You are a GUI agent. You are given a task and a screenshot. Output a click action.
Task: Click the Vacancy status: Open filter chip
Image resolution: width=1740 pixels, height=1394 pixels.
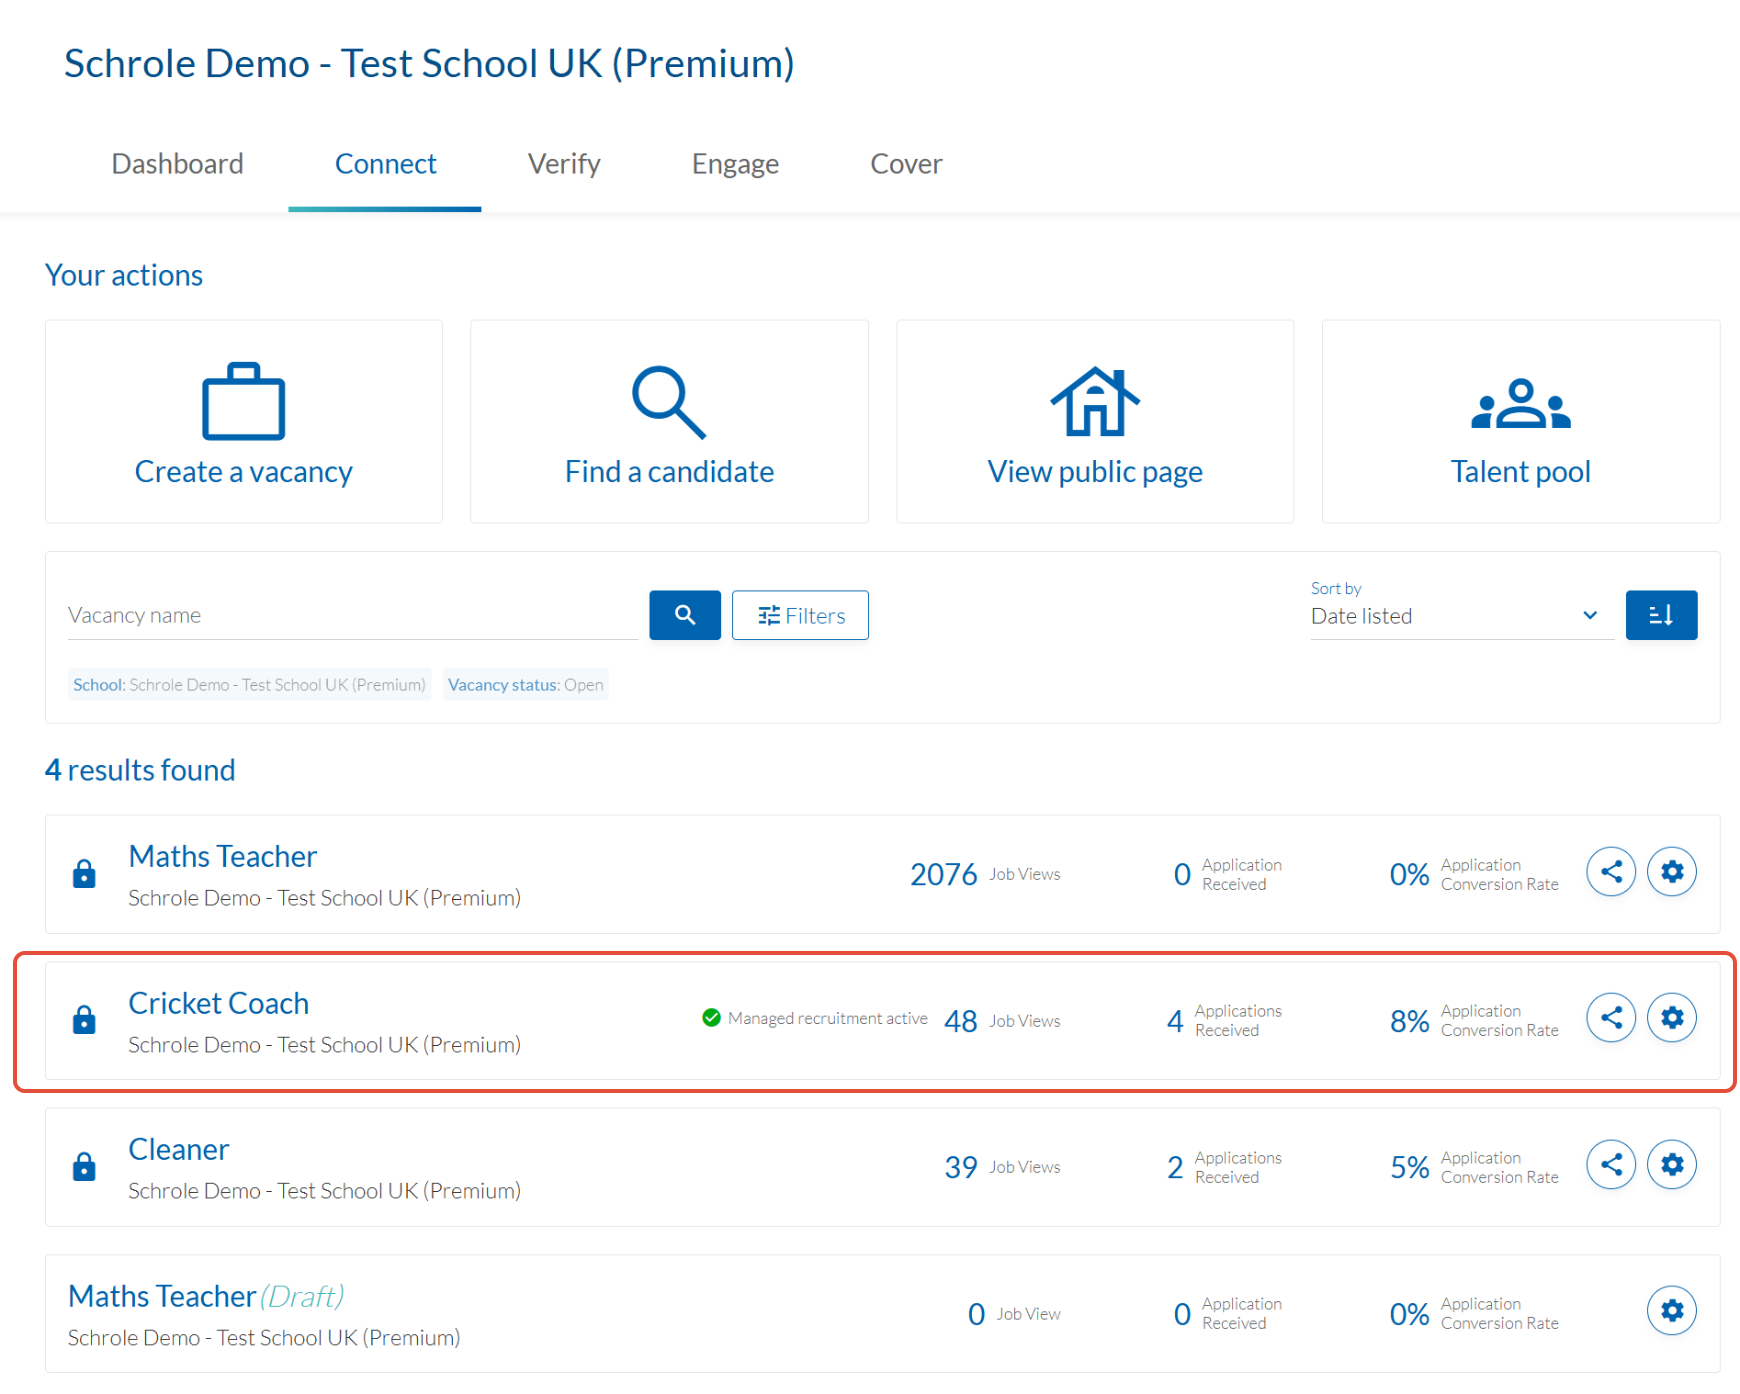(526, 685)
